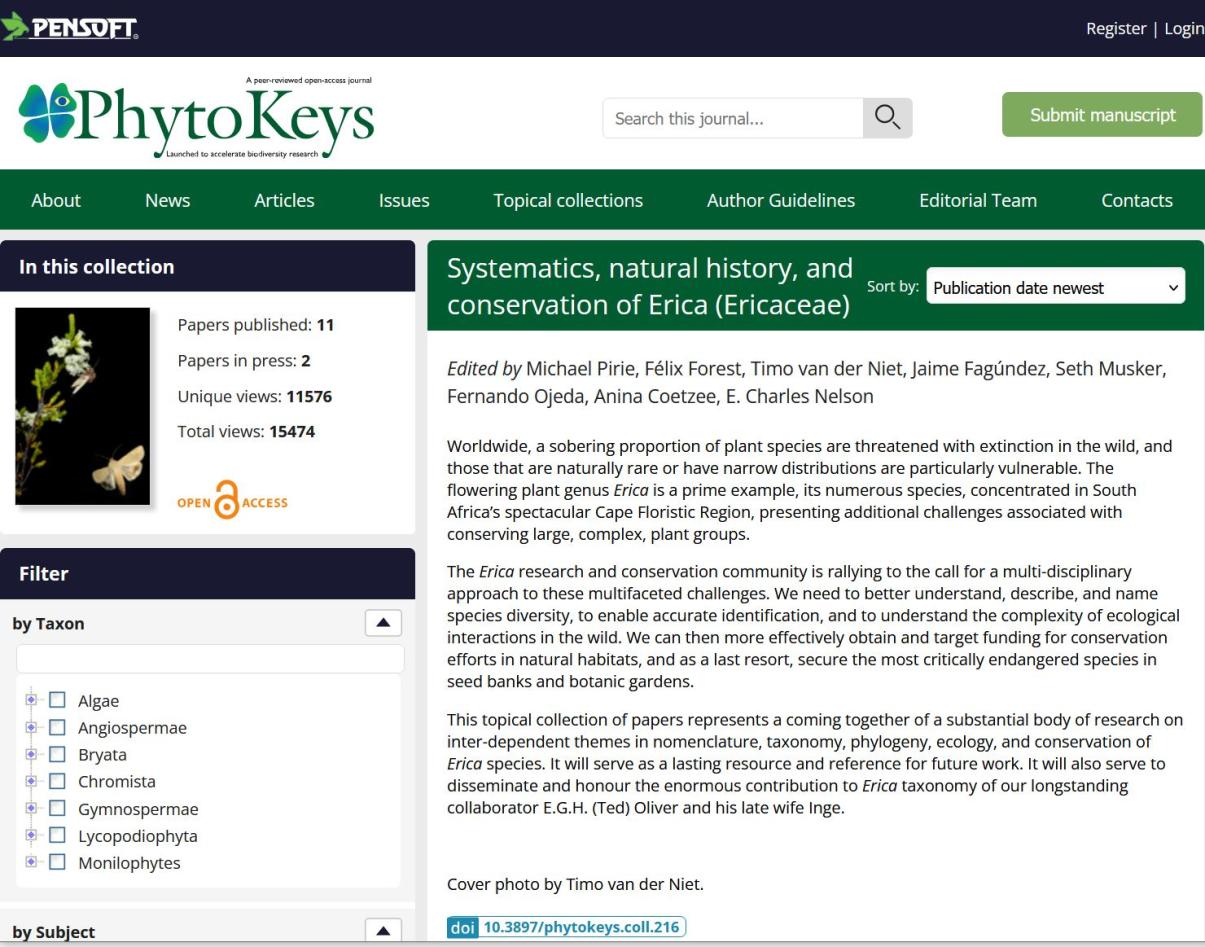Click the PhytoKeys journal logo
This screenshot has height=947, width=1205.
pyautogui.click(x=197, y=117)
